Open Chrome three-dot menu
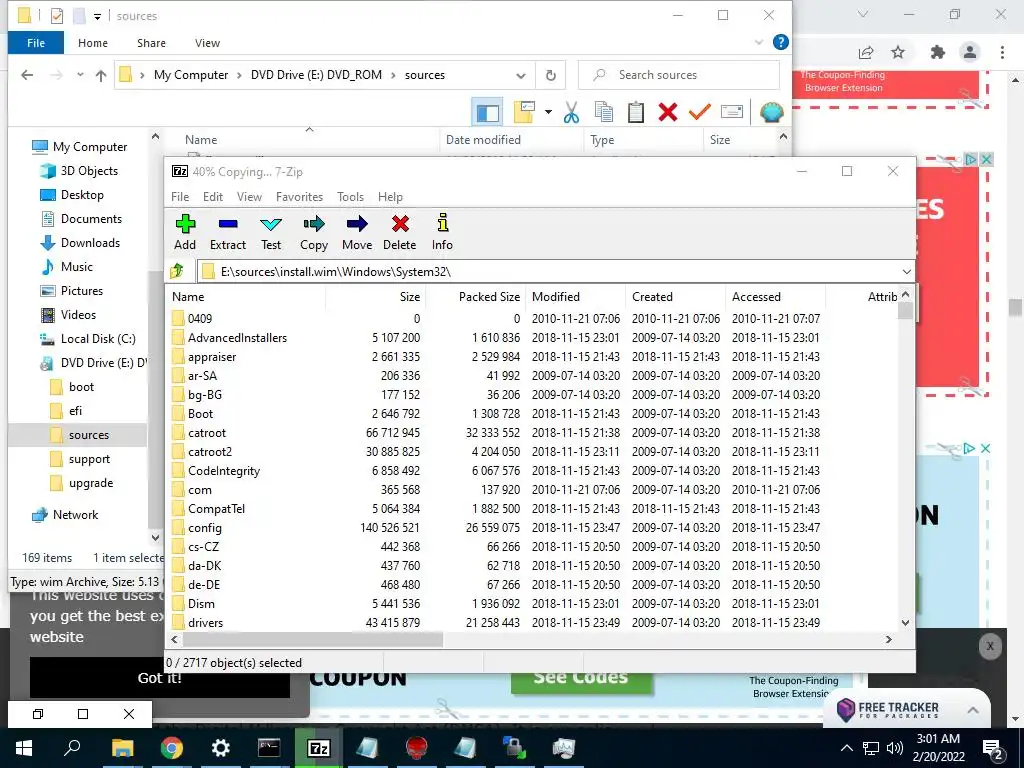Screen dimensions: 1024x768 1002,52
